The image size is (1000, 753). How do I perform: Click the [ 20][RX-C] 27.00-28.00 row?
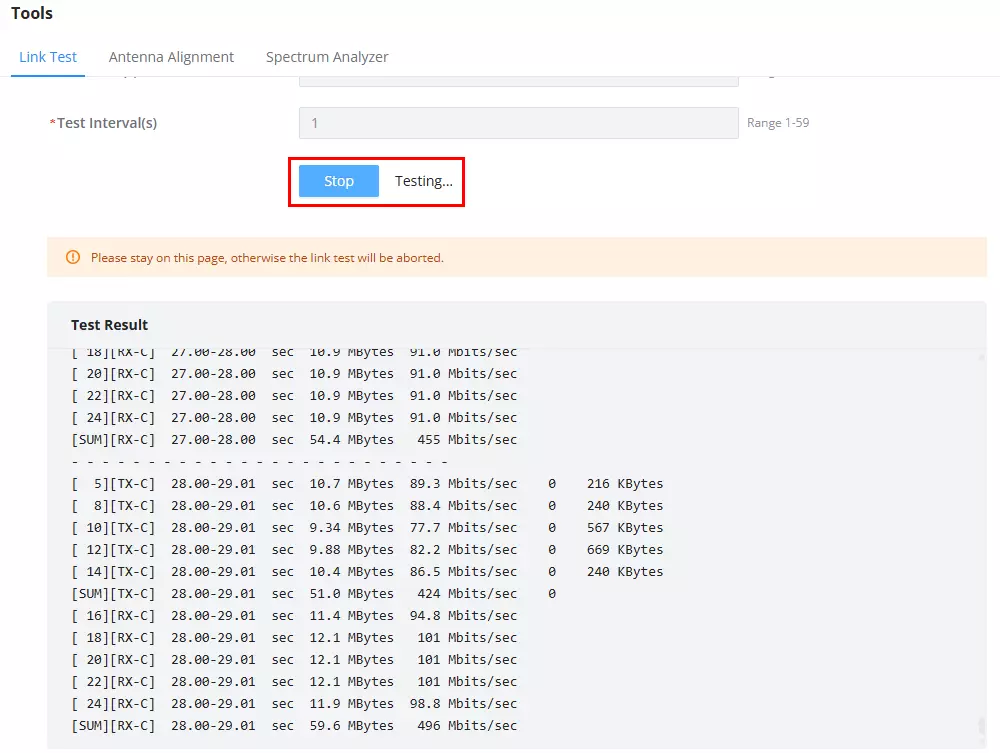click(294, 374)
